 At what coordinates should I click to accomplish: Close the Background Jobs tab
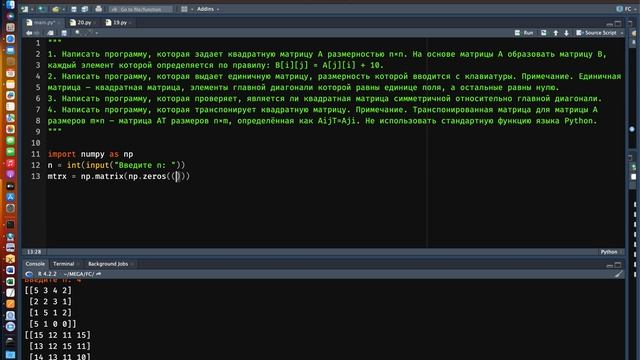[x=133, y=264]
